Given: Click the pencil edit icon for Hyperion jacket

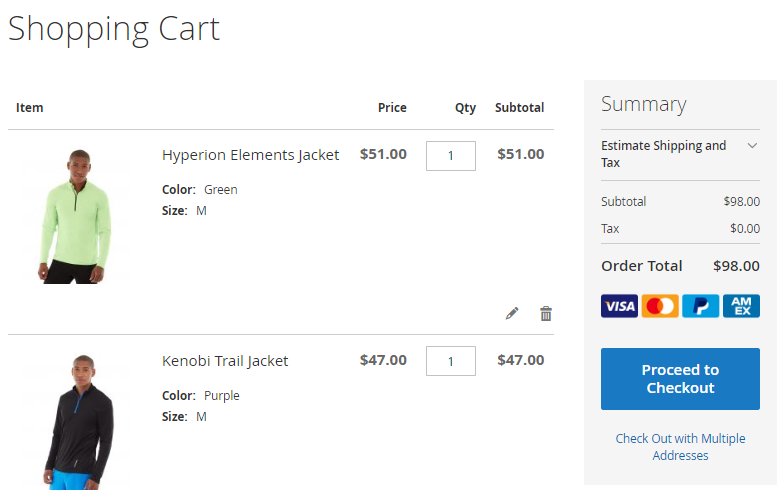Looking at the screenshot, I should click(512, 314).
